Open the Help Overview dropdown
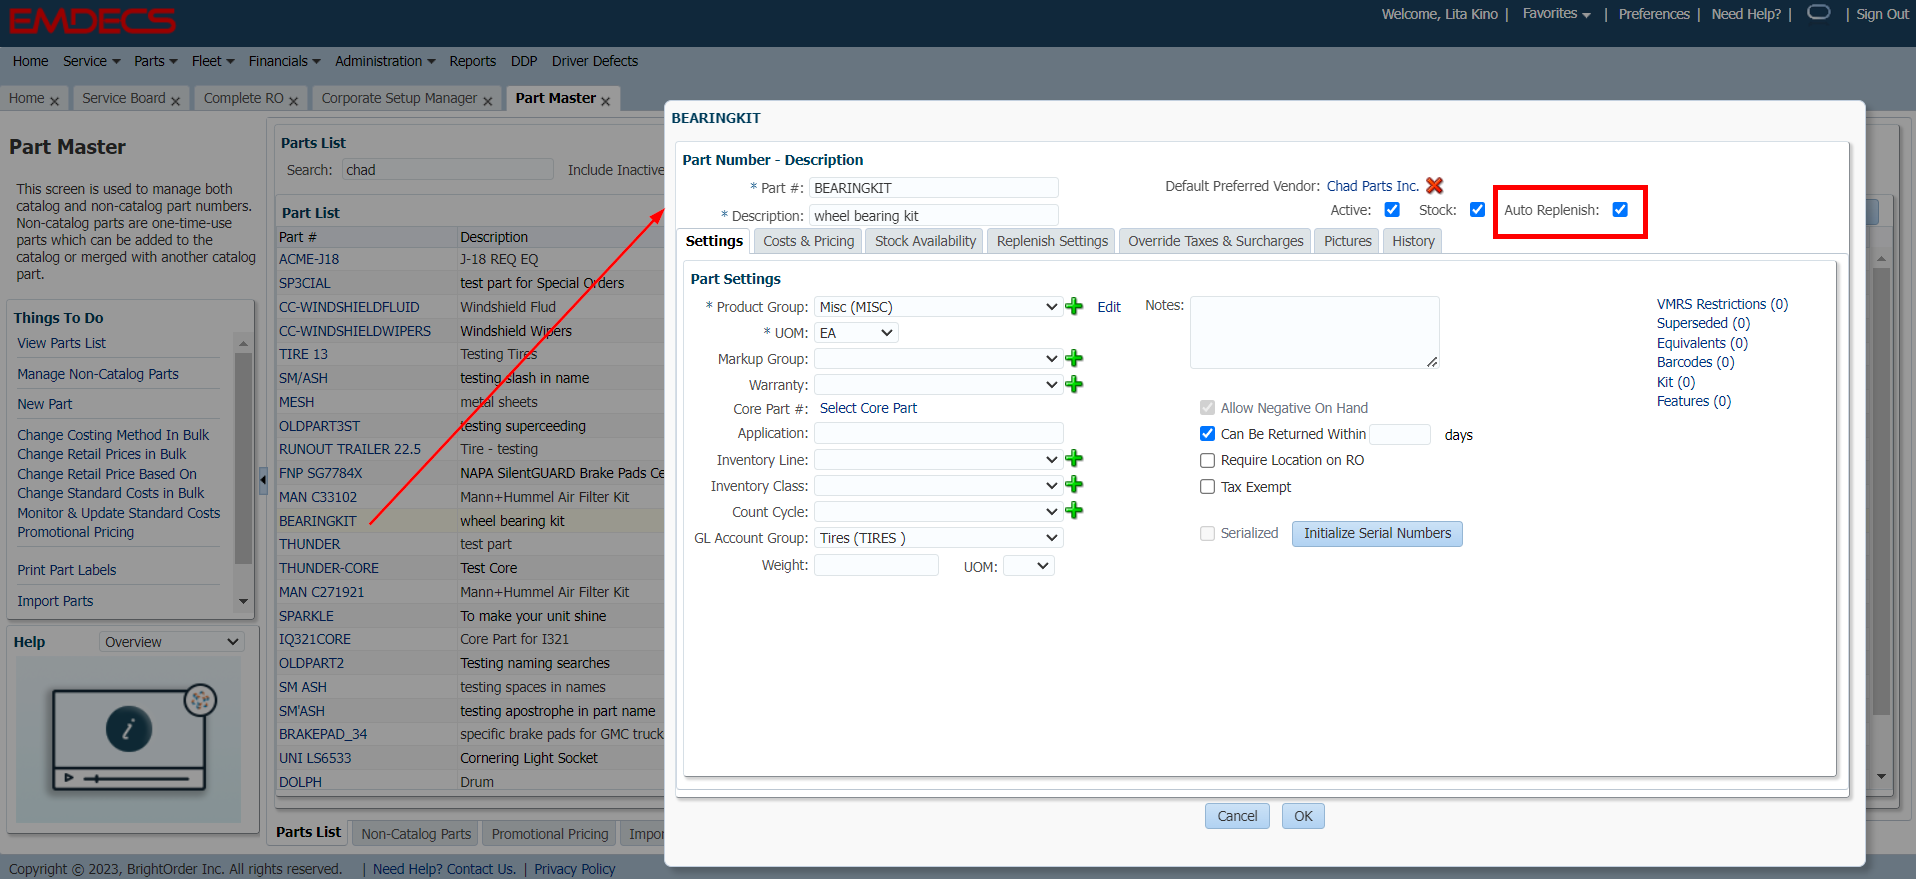This screenshot has height=879, width=1916. click(171, 642)
